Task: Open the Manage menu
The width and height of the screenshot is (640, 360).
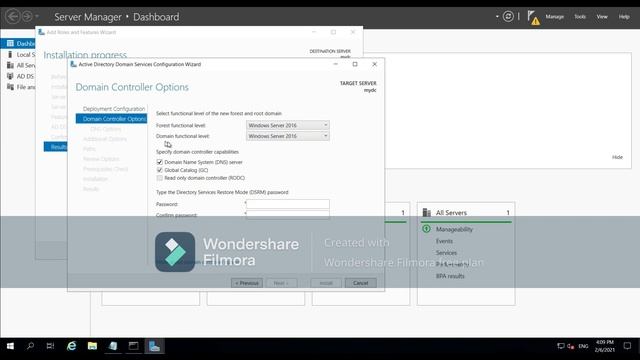Action: coord(554,17)
